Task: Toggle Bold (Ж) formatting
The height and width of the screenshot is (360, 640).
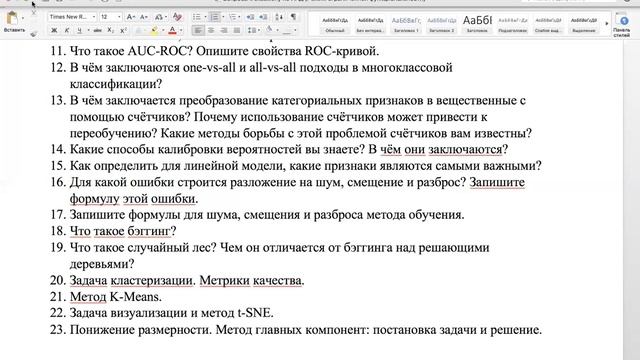Action: tap(54, 31)
